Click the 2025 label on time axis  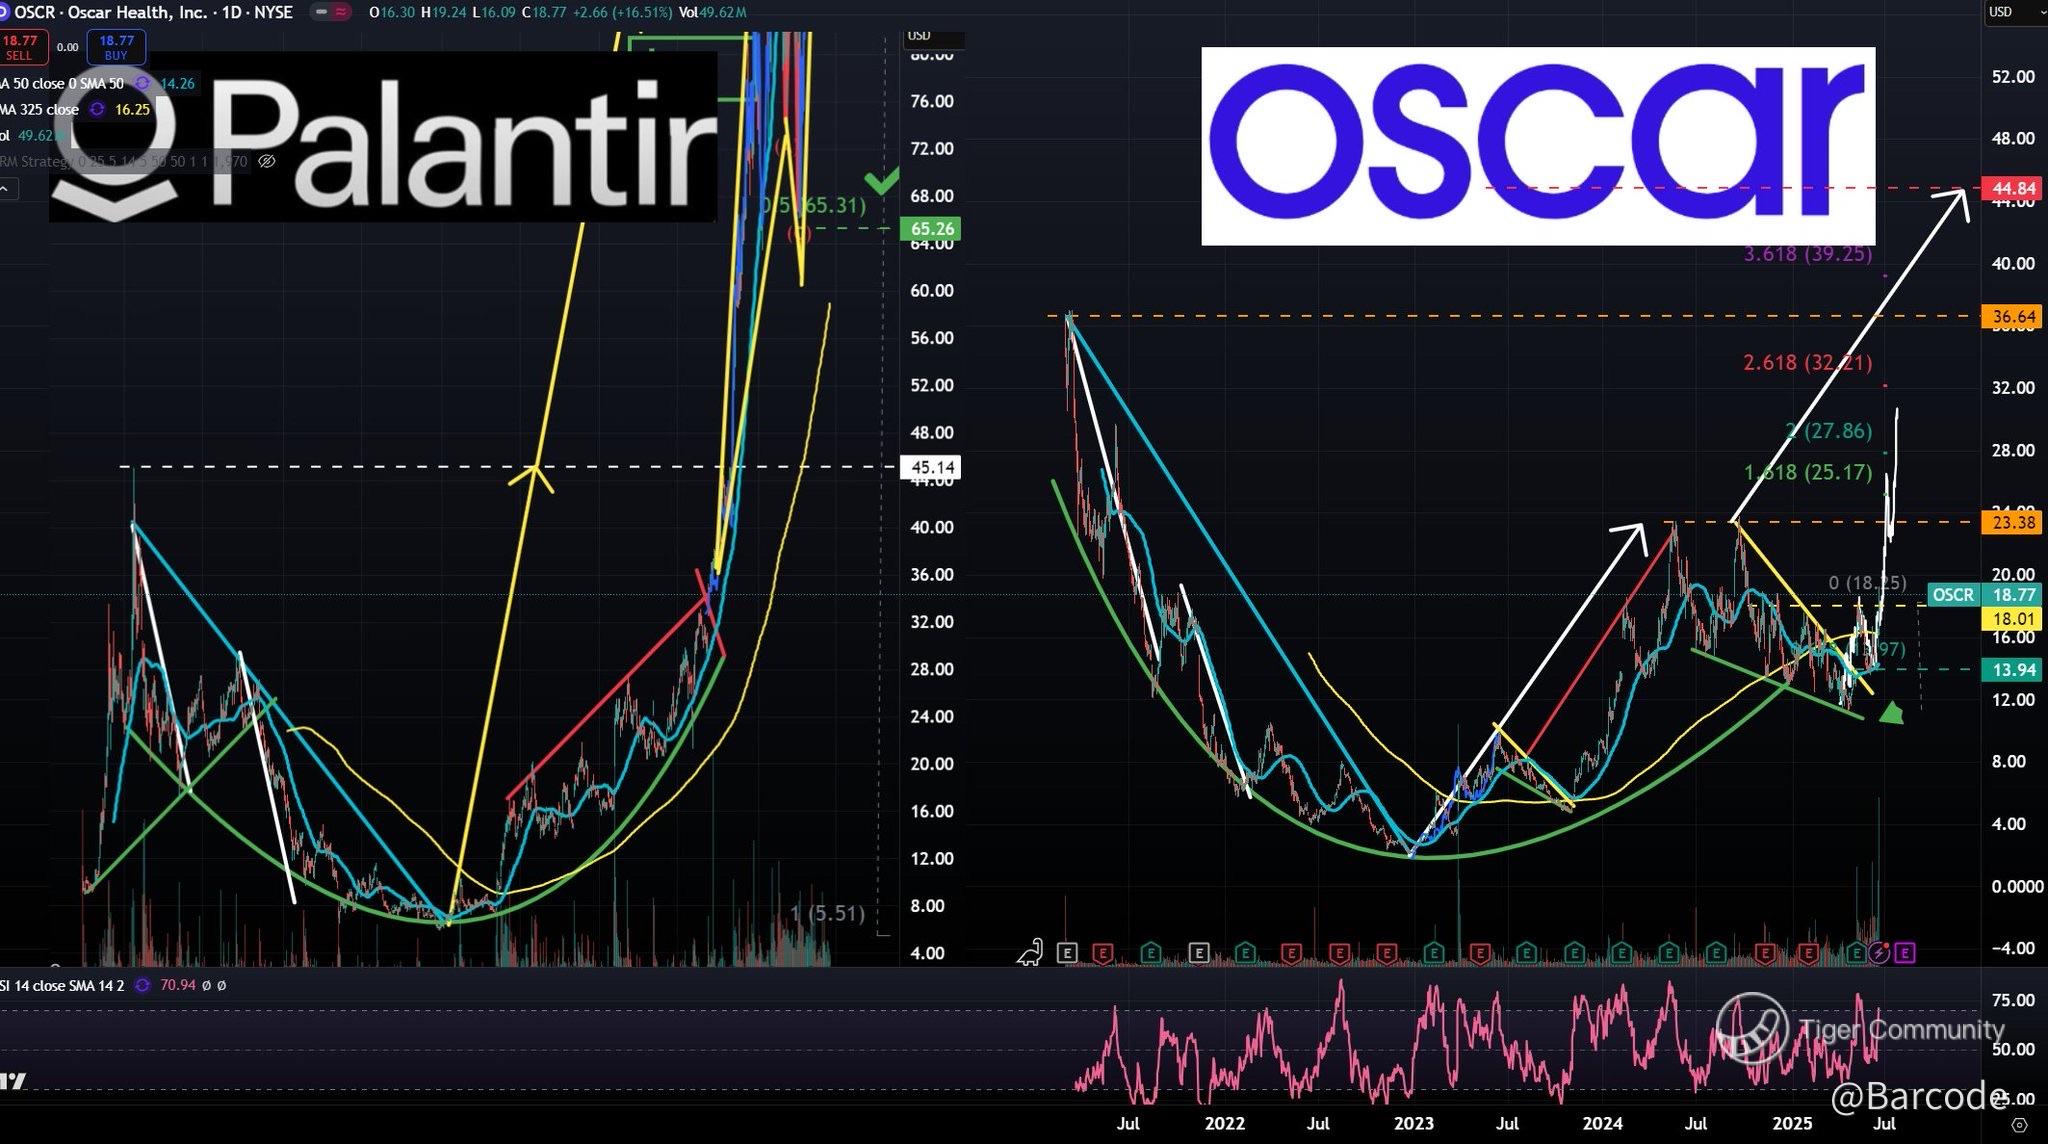click(x=1792, y=1123)
